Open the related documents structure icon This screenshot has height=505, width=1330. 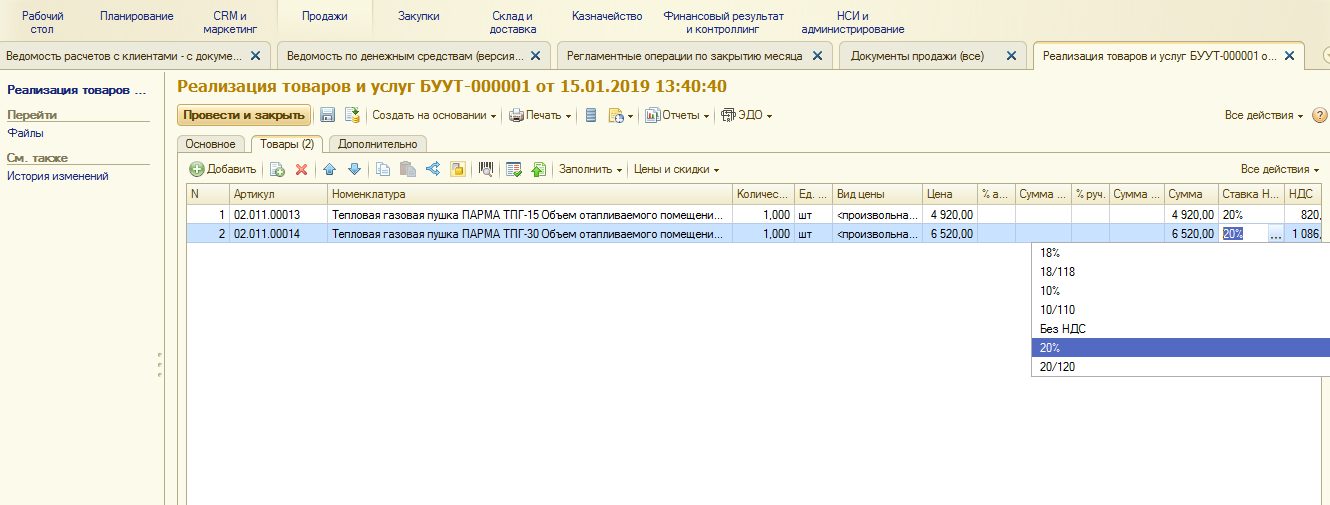[x=591, y=115]
